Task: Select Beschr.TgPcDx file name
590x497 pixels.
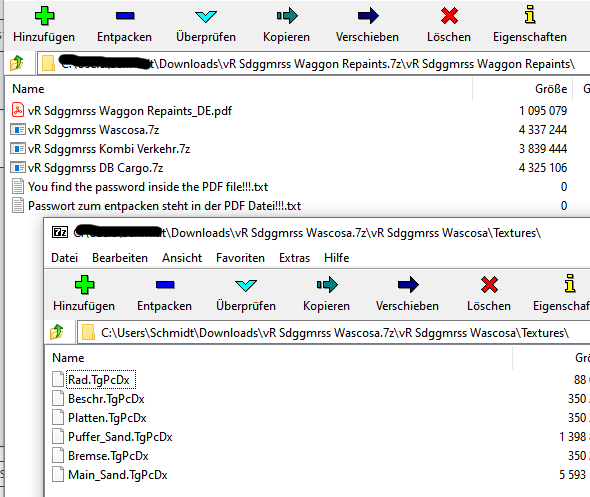Action: pyautogui.click(x=106, y=399)
